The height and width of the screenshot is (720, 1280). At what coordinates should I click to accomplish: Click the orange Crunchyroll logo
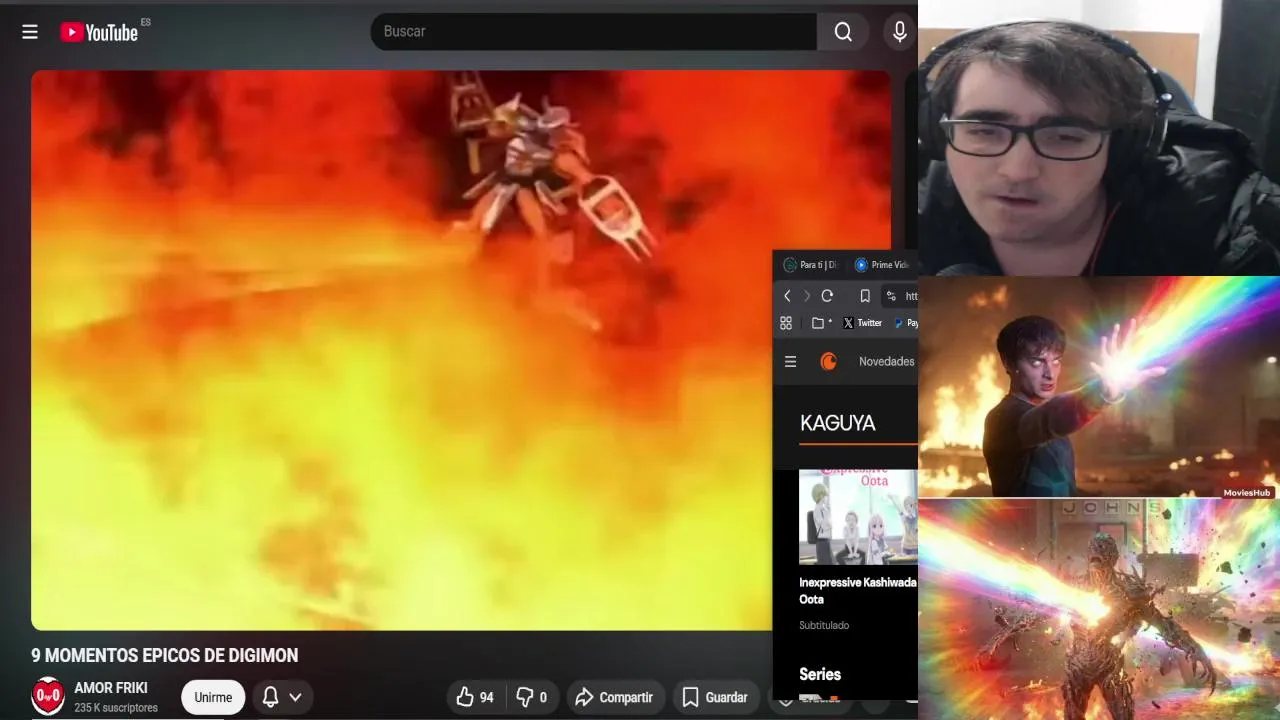tap(828, 362)
